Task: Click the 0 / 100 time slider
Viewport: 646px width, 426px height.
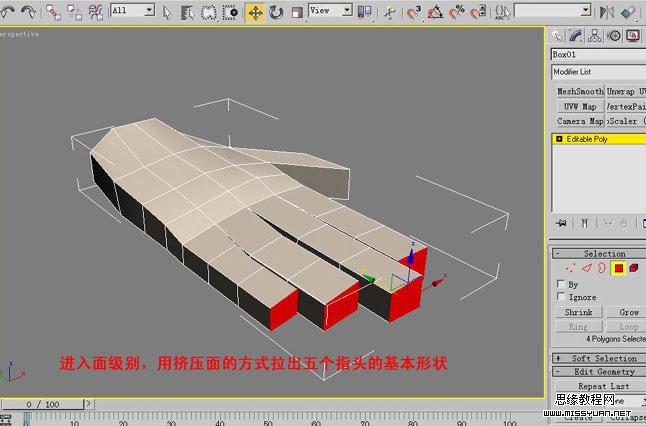Action: coord(42,404)
